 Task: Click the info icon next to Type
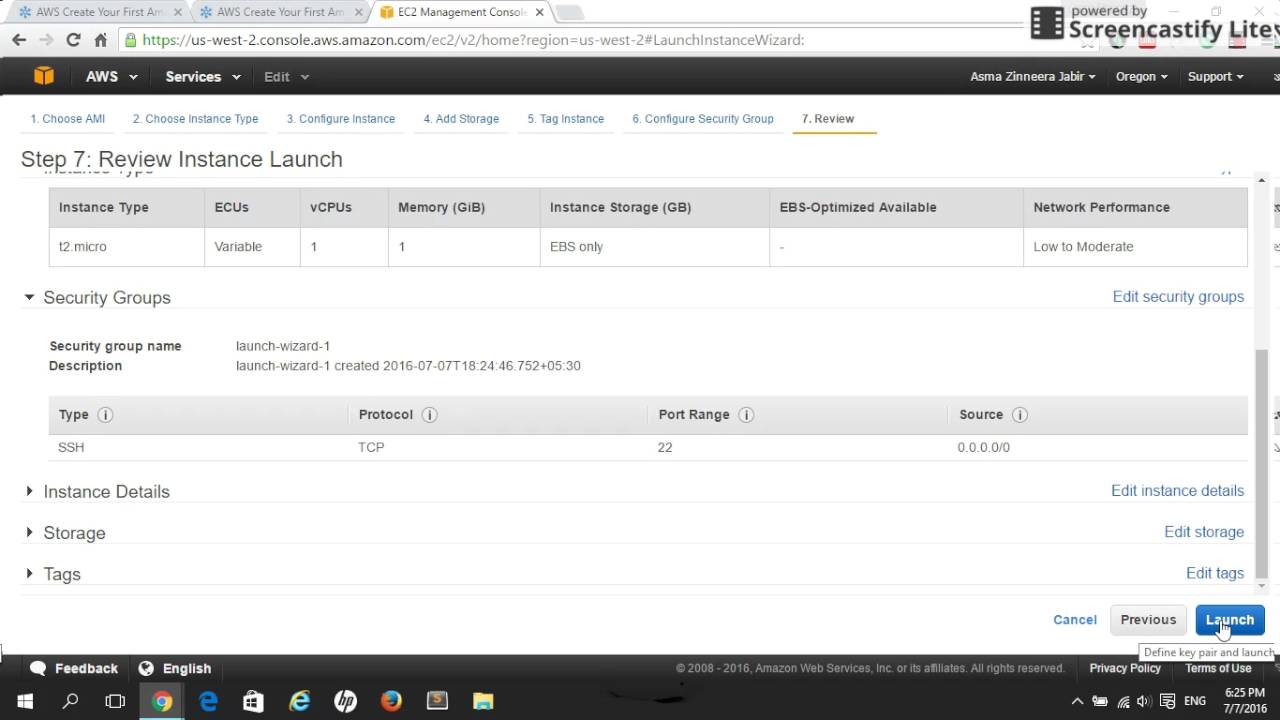point(105,415)
